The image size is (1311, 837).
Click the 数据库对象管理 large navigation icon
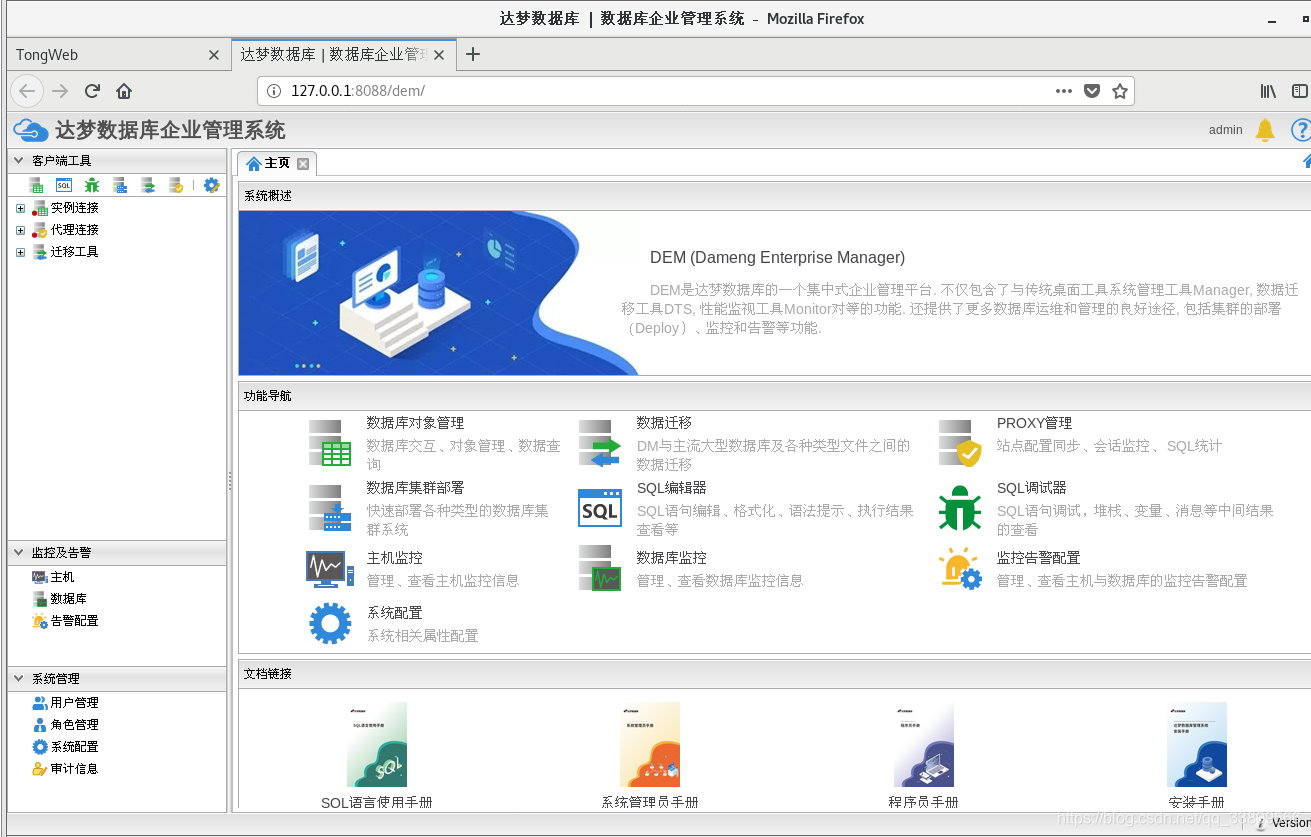coord(330,443)
